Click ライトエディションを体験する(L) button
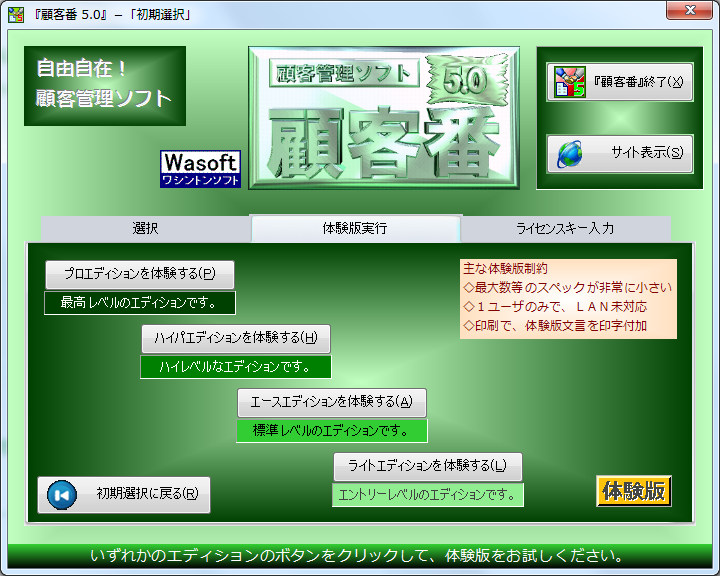Image resolution: width=720 pixels, height=576 pixels. [428, 466]
